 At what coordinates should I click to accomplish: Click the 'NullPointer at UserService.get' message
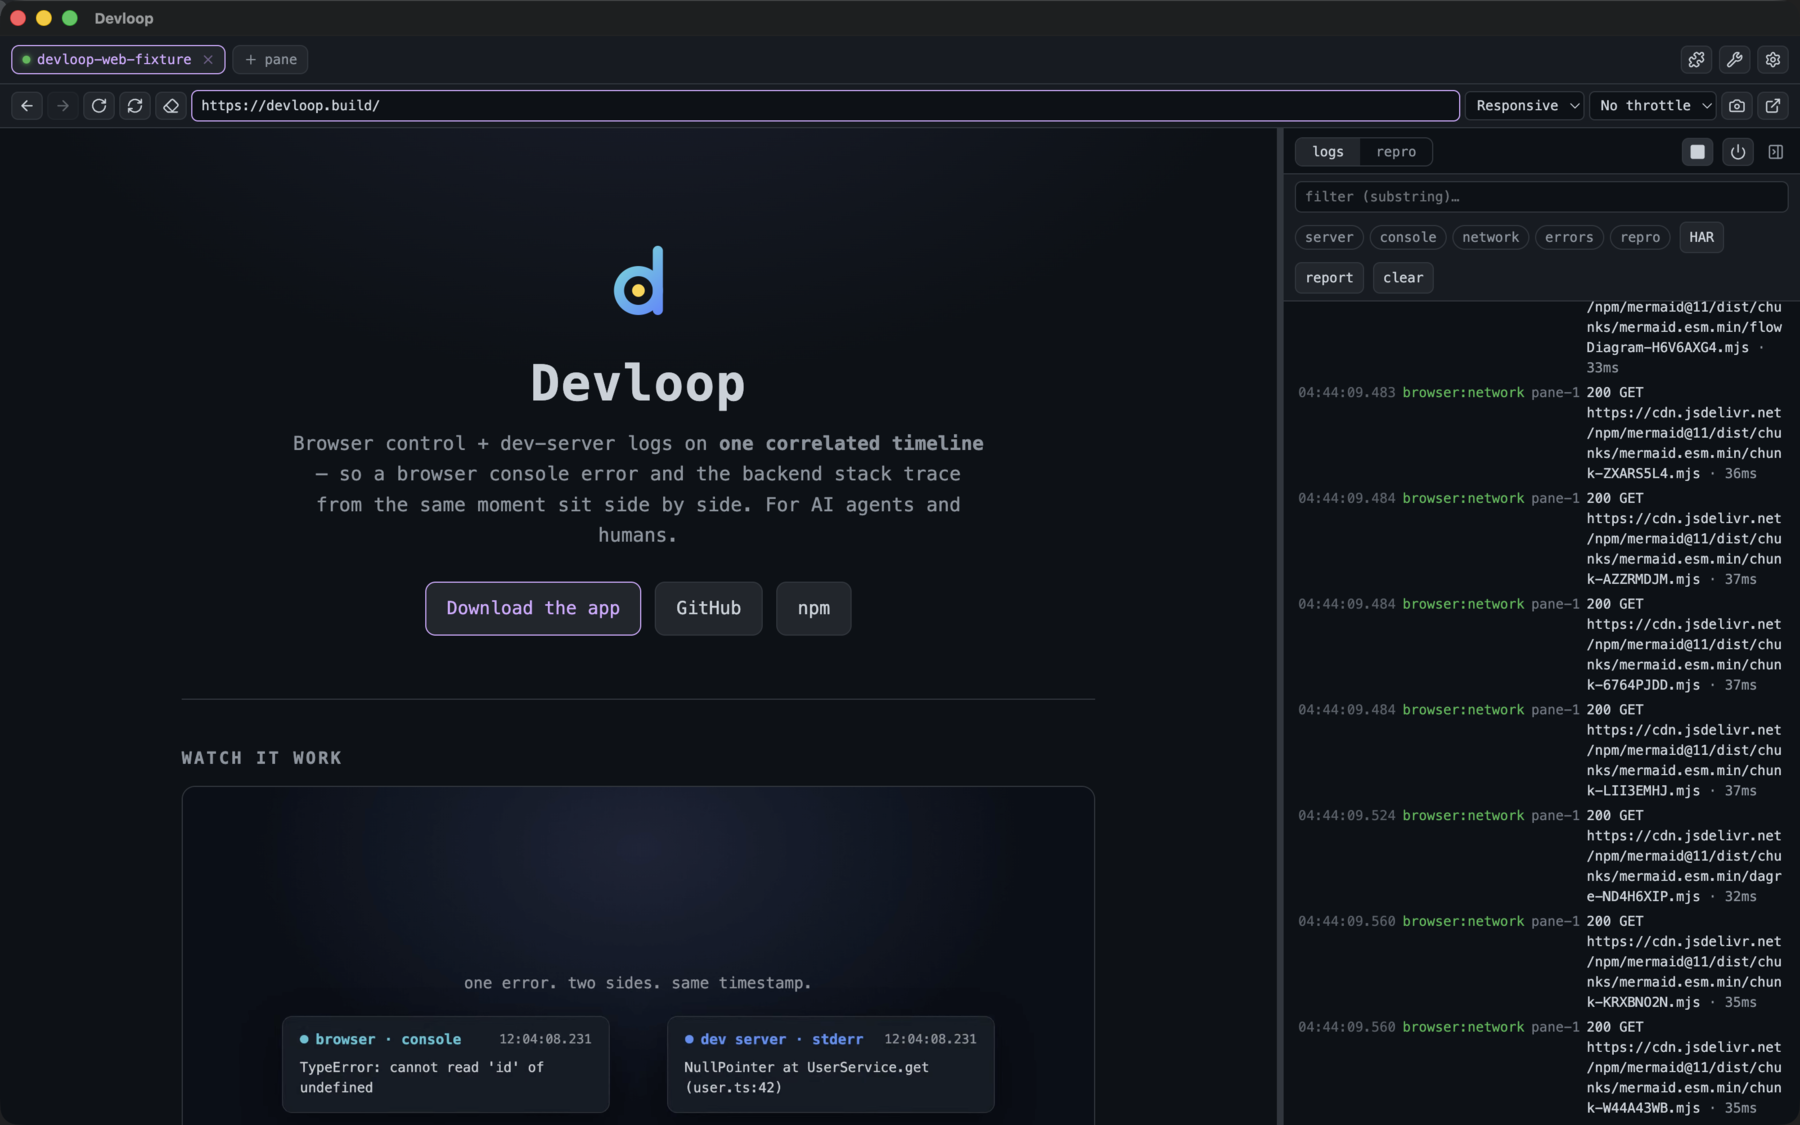(x=806, y=1078)
